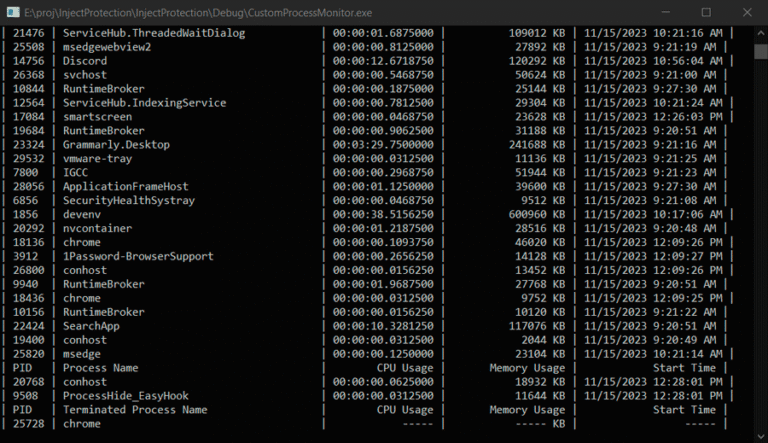Click PID value 21476
Screen dimensions: 768x443
click(x=28, y=33)
